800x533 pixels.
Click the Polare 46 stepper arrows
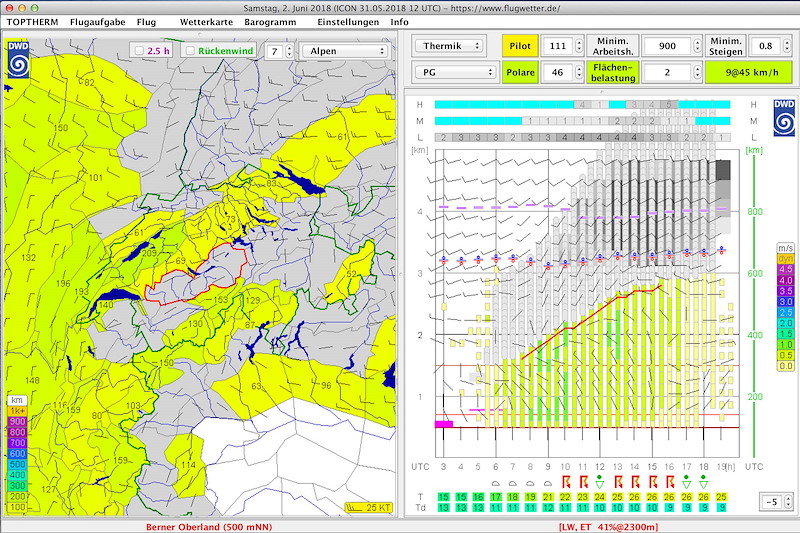tap(579, 72)
